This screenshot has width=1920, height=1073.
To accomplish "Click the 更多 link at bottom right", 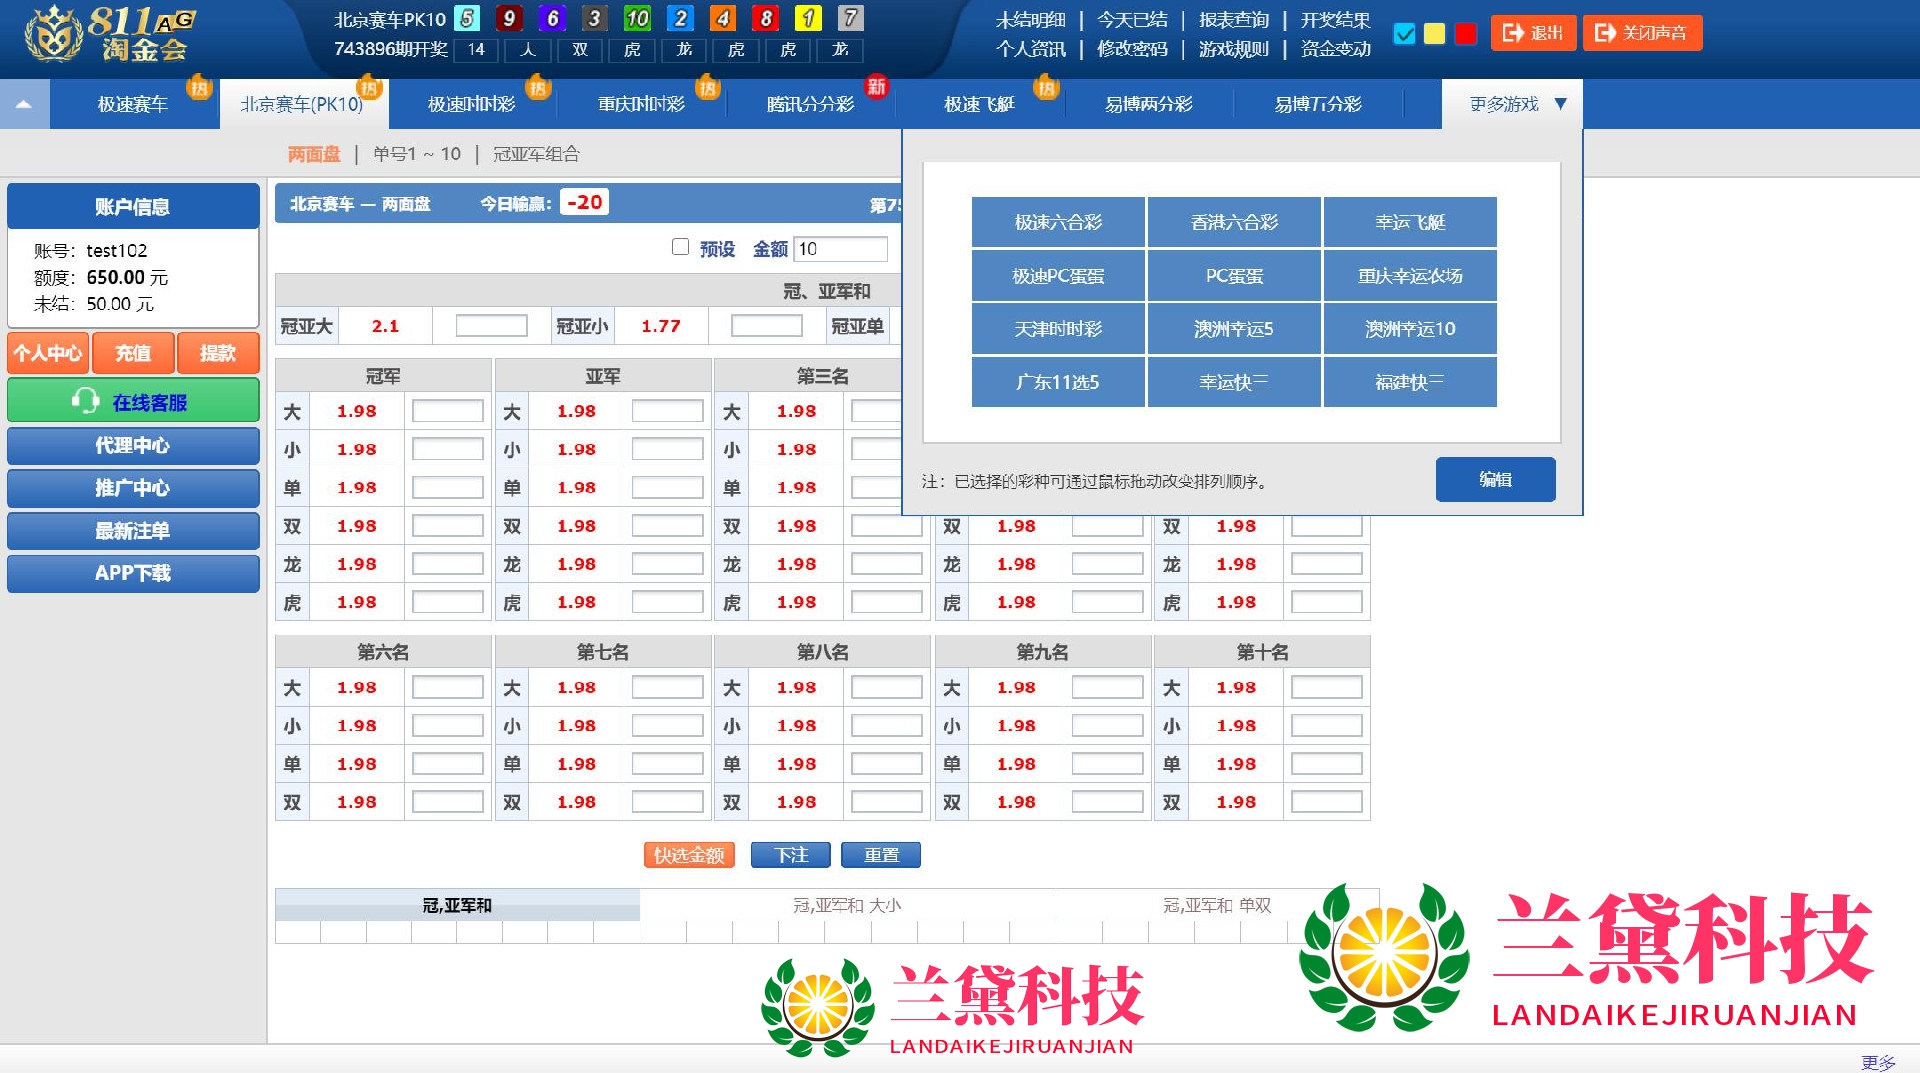I will pyautogui.click(x=1877, y=1062).
